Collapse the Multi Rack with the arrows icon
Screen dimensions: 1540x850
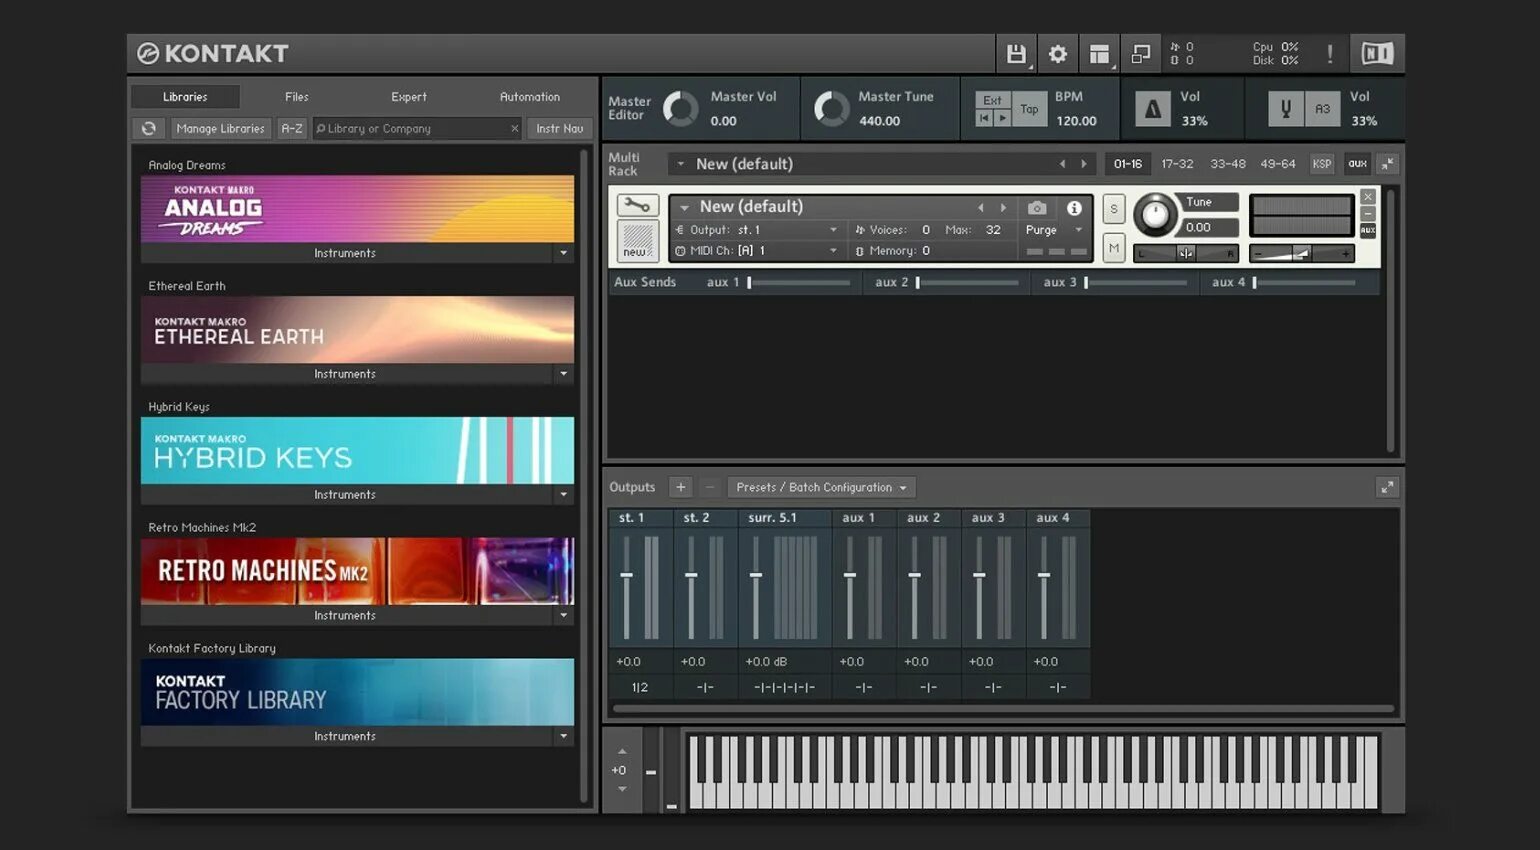[x=1387, y=164]
